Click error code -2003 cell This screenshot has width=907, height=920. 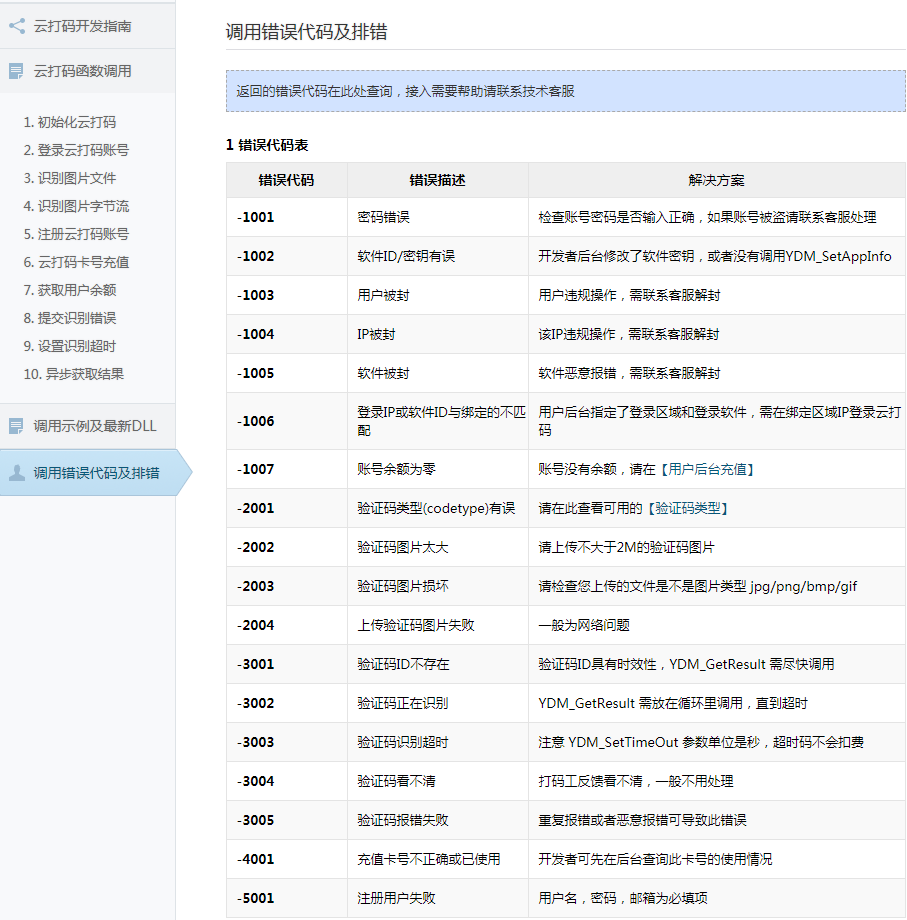[x=287, y=586]
